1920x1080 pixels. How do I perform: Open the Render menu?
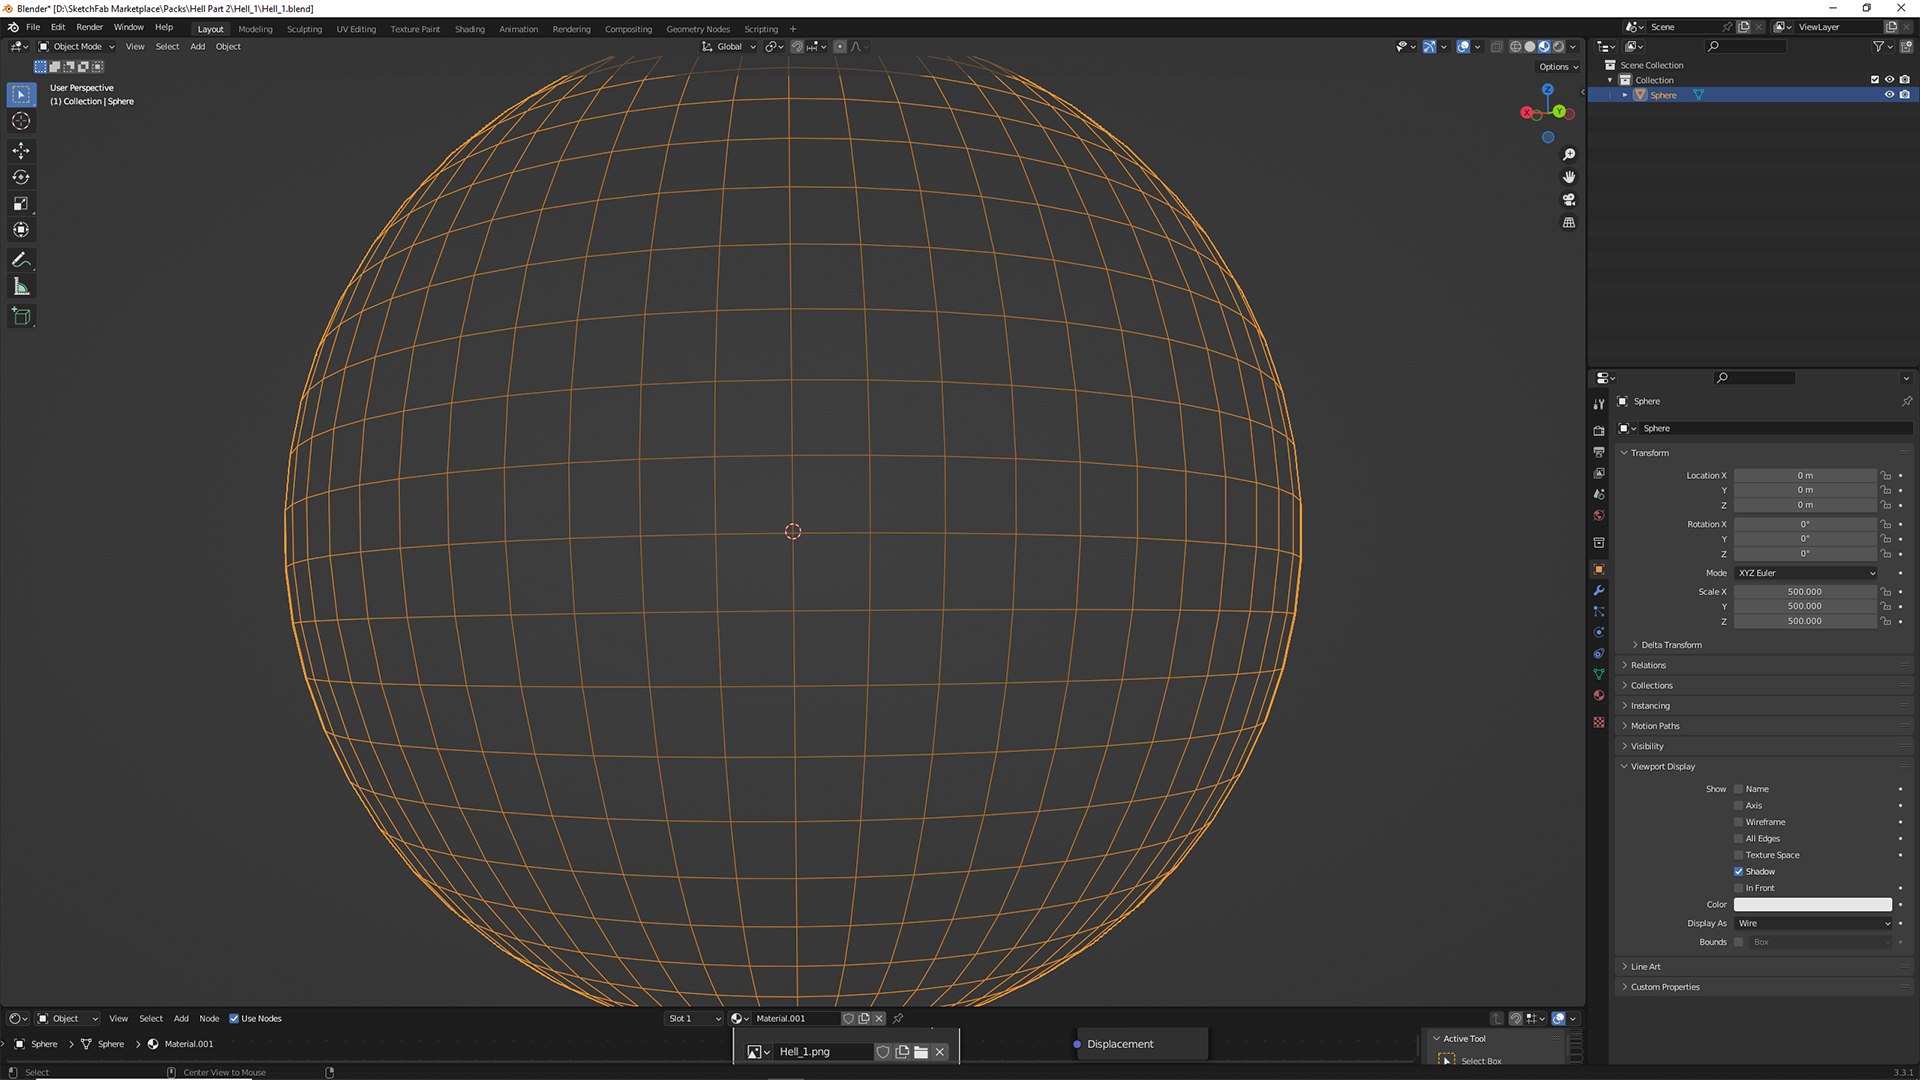point(89,27)
